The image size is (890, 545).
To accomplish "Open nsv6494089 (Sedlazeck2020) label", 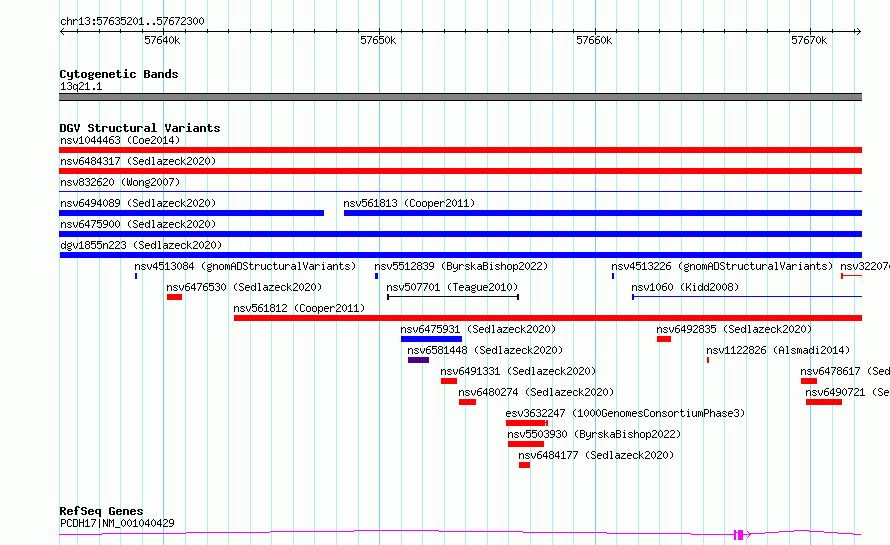I will (138, 203).
